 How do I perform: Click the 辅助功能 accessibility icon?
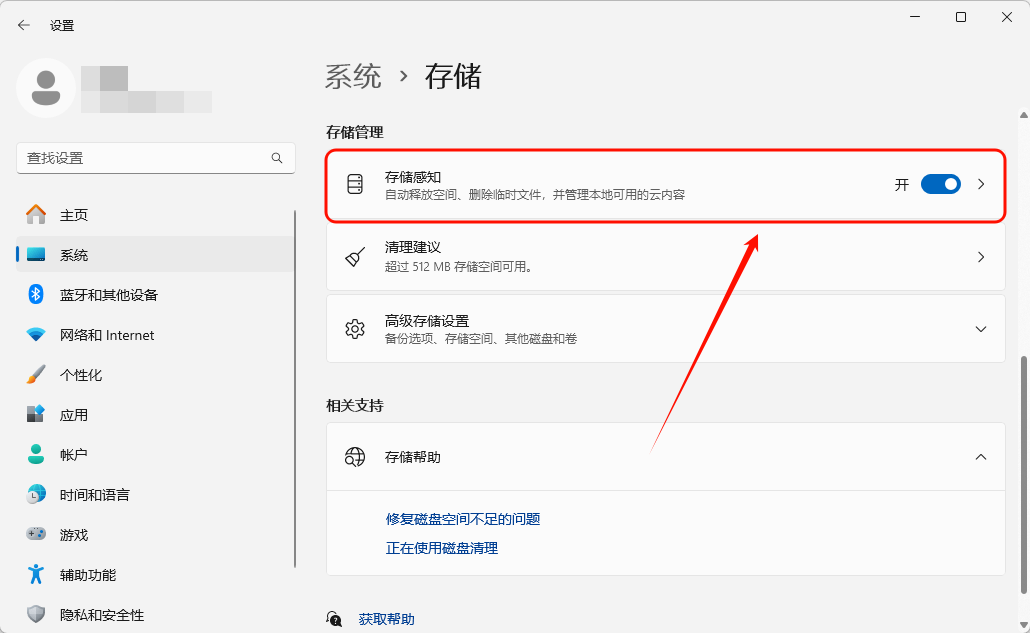click(x=35, y=574)
